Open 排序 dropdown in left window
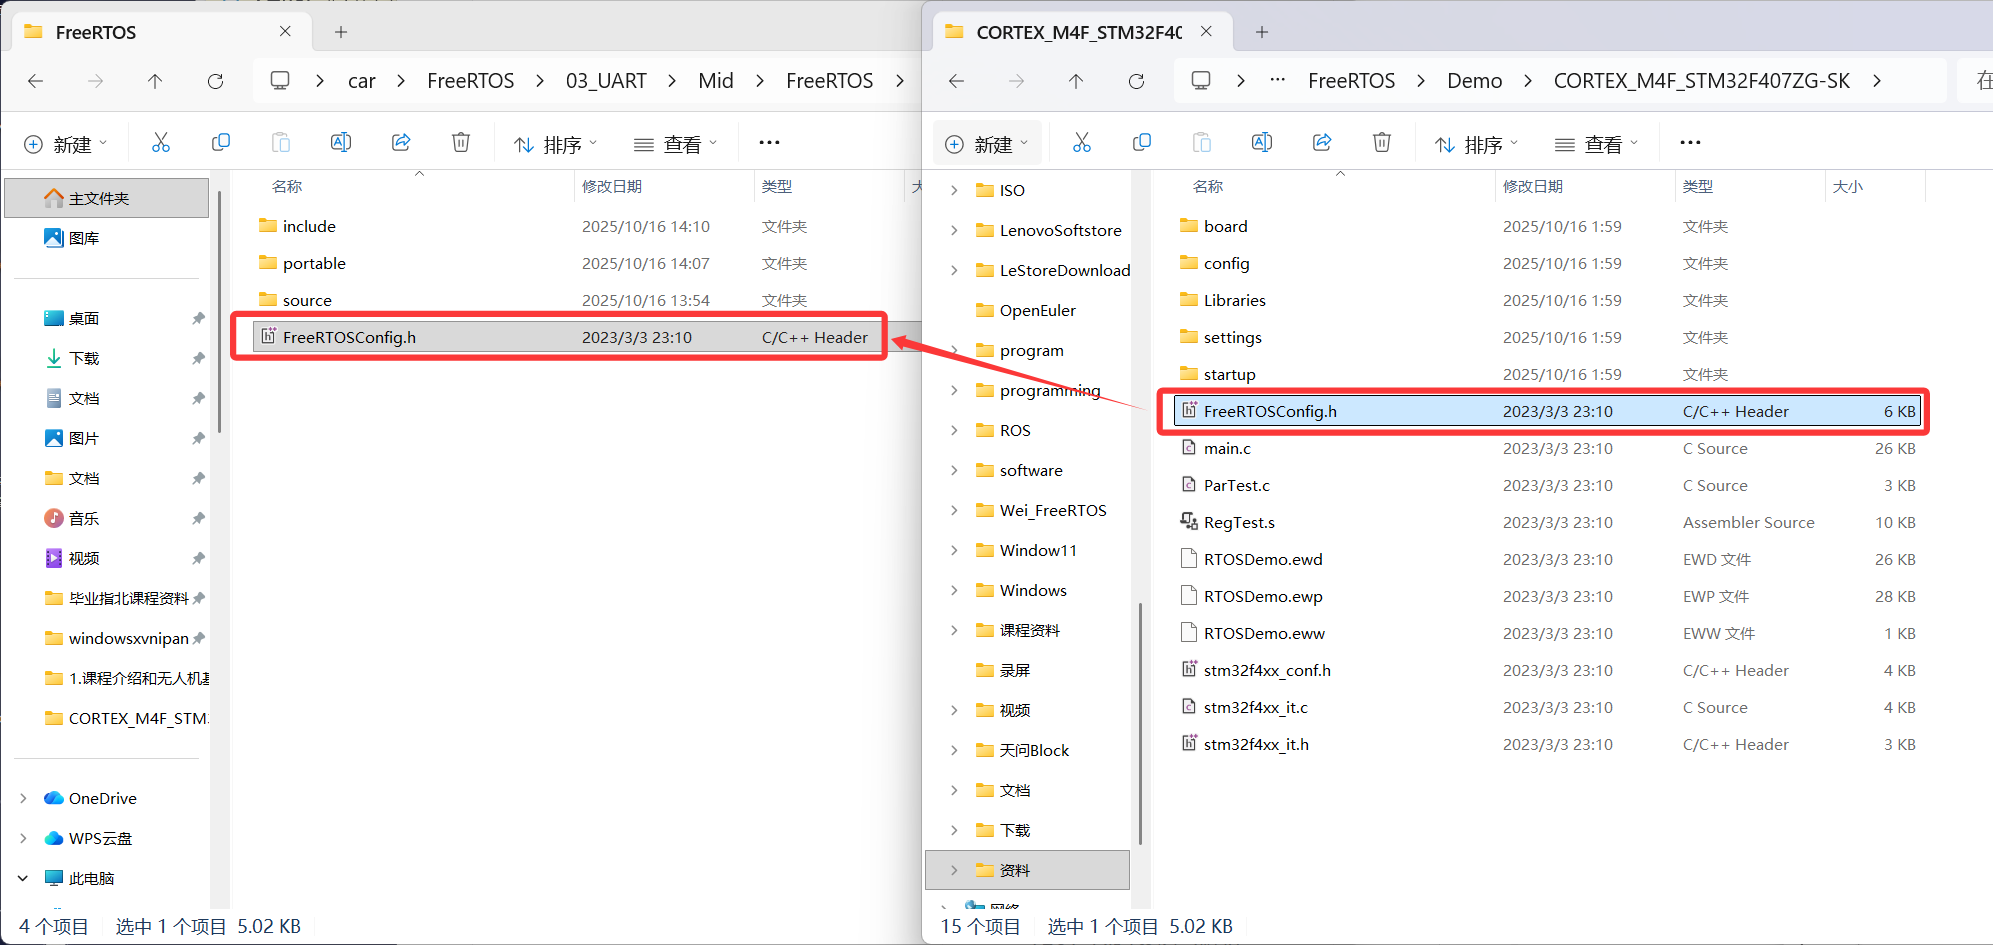1993x945 pixels. tap(555, 144)
